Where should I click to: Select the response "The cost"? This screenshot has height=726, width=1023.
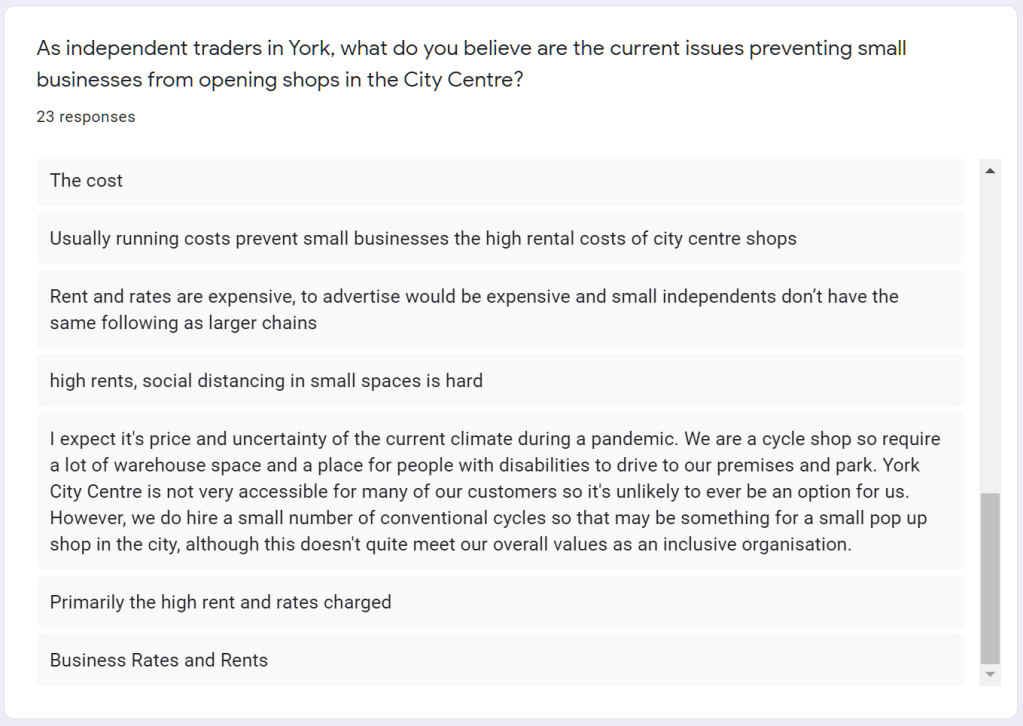click(x=87, y=181)
